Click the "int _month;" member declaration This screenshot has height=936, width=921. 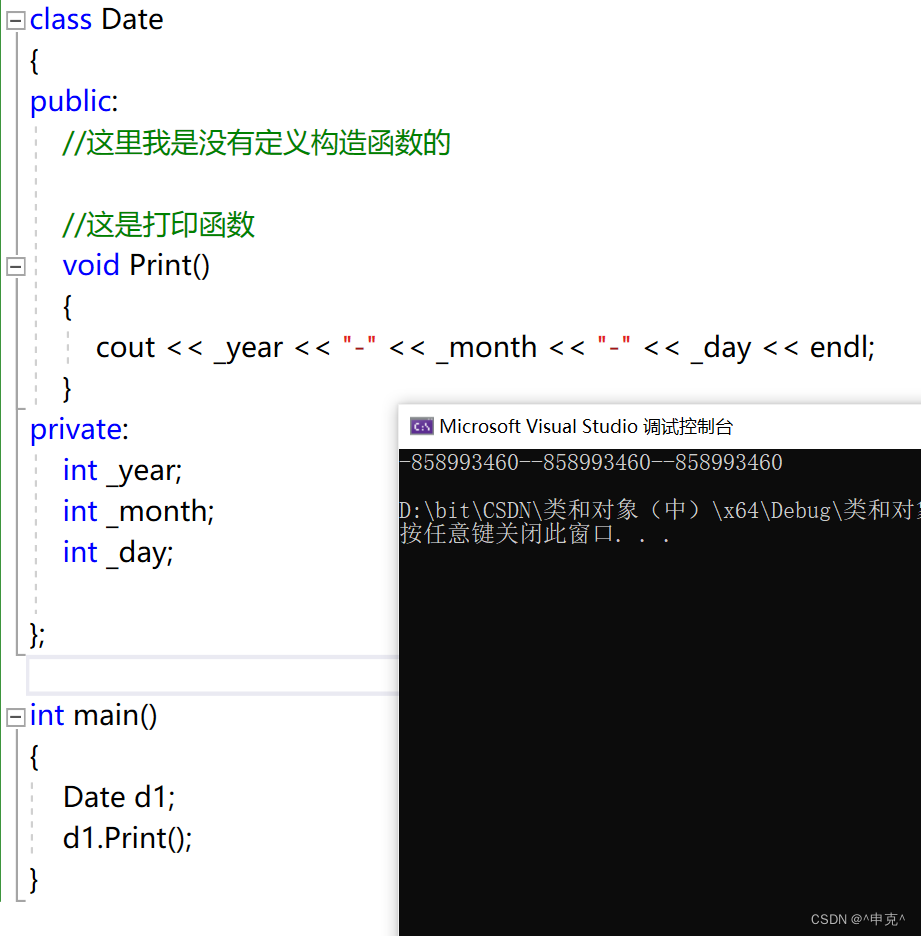pyautogui.click(x=138, y=512)
